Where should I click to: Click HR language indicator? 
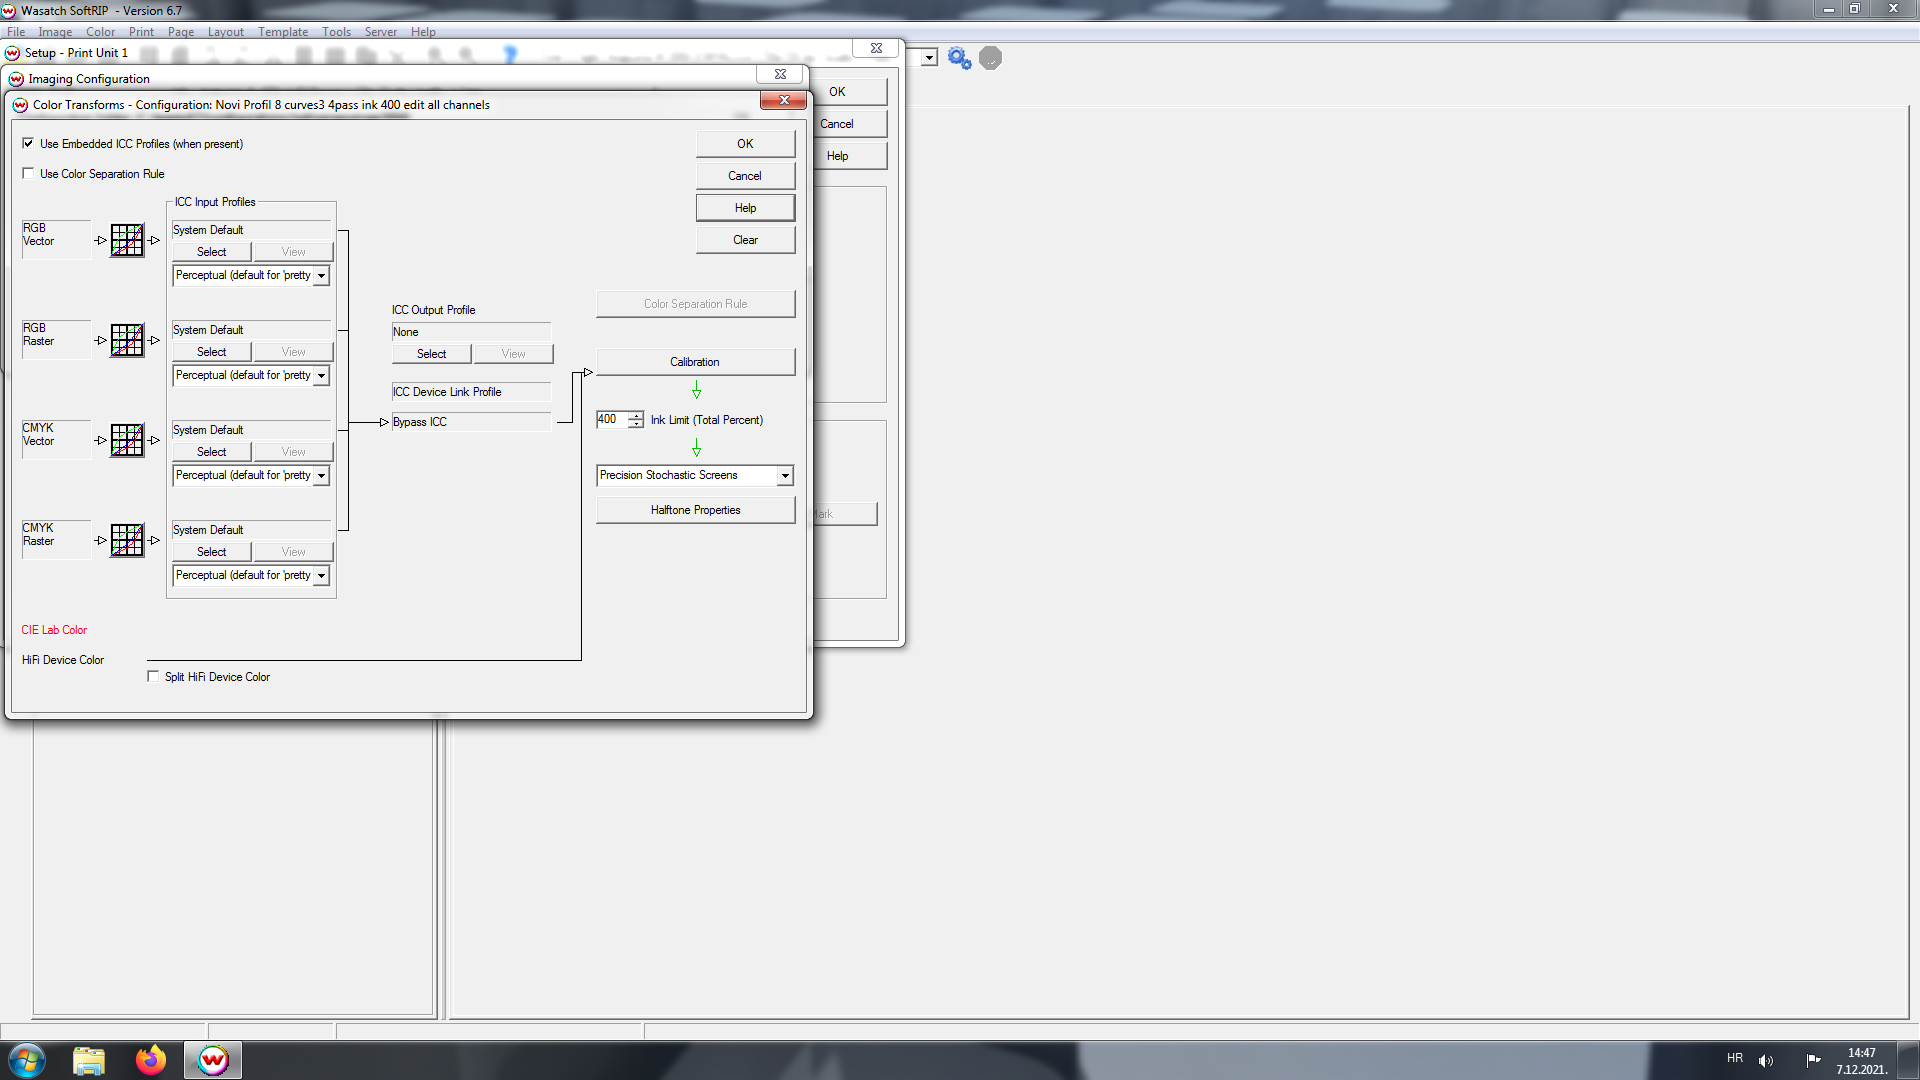pyautogui.click(x=1734, y=1058)
